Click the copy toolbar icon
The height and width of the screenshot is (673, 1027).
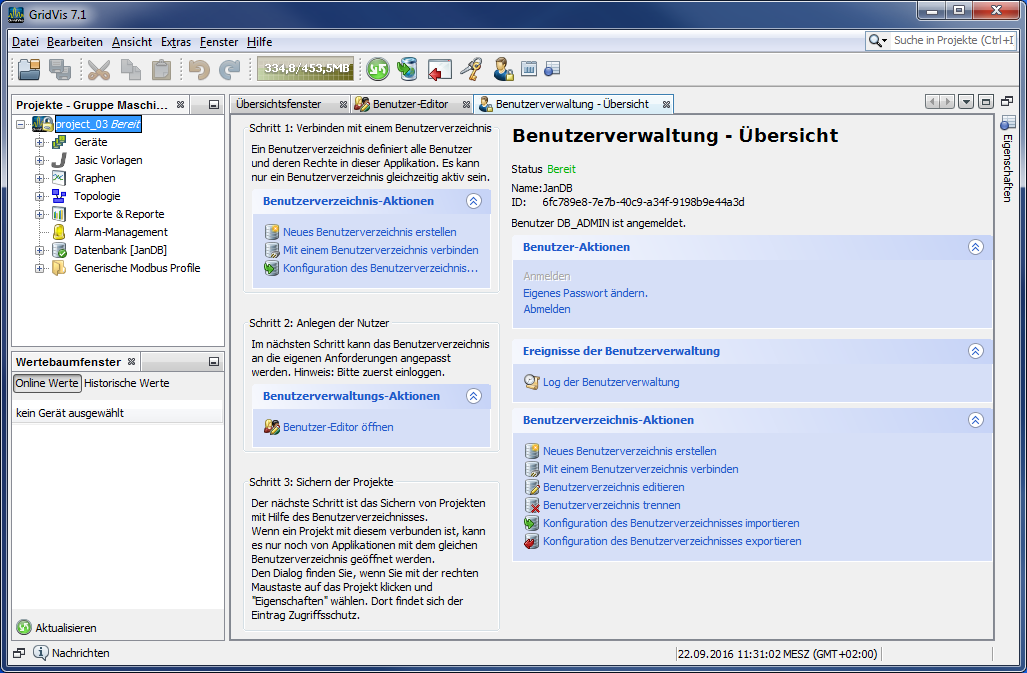[x=130, y=69]
